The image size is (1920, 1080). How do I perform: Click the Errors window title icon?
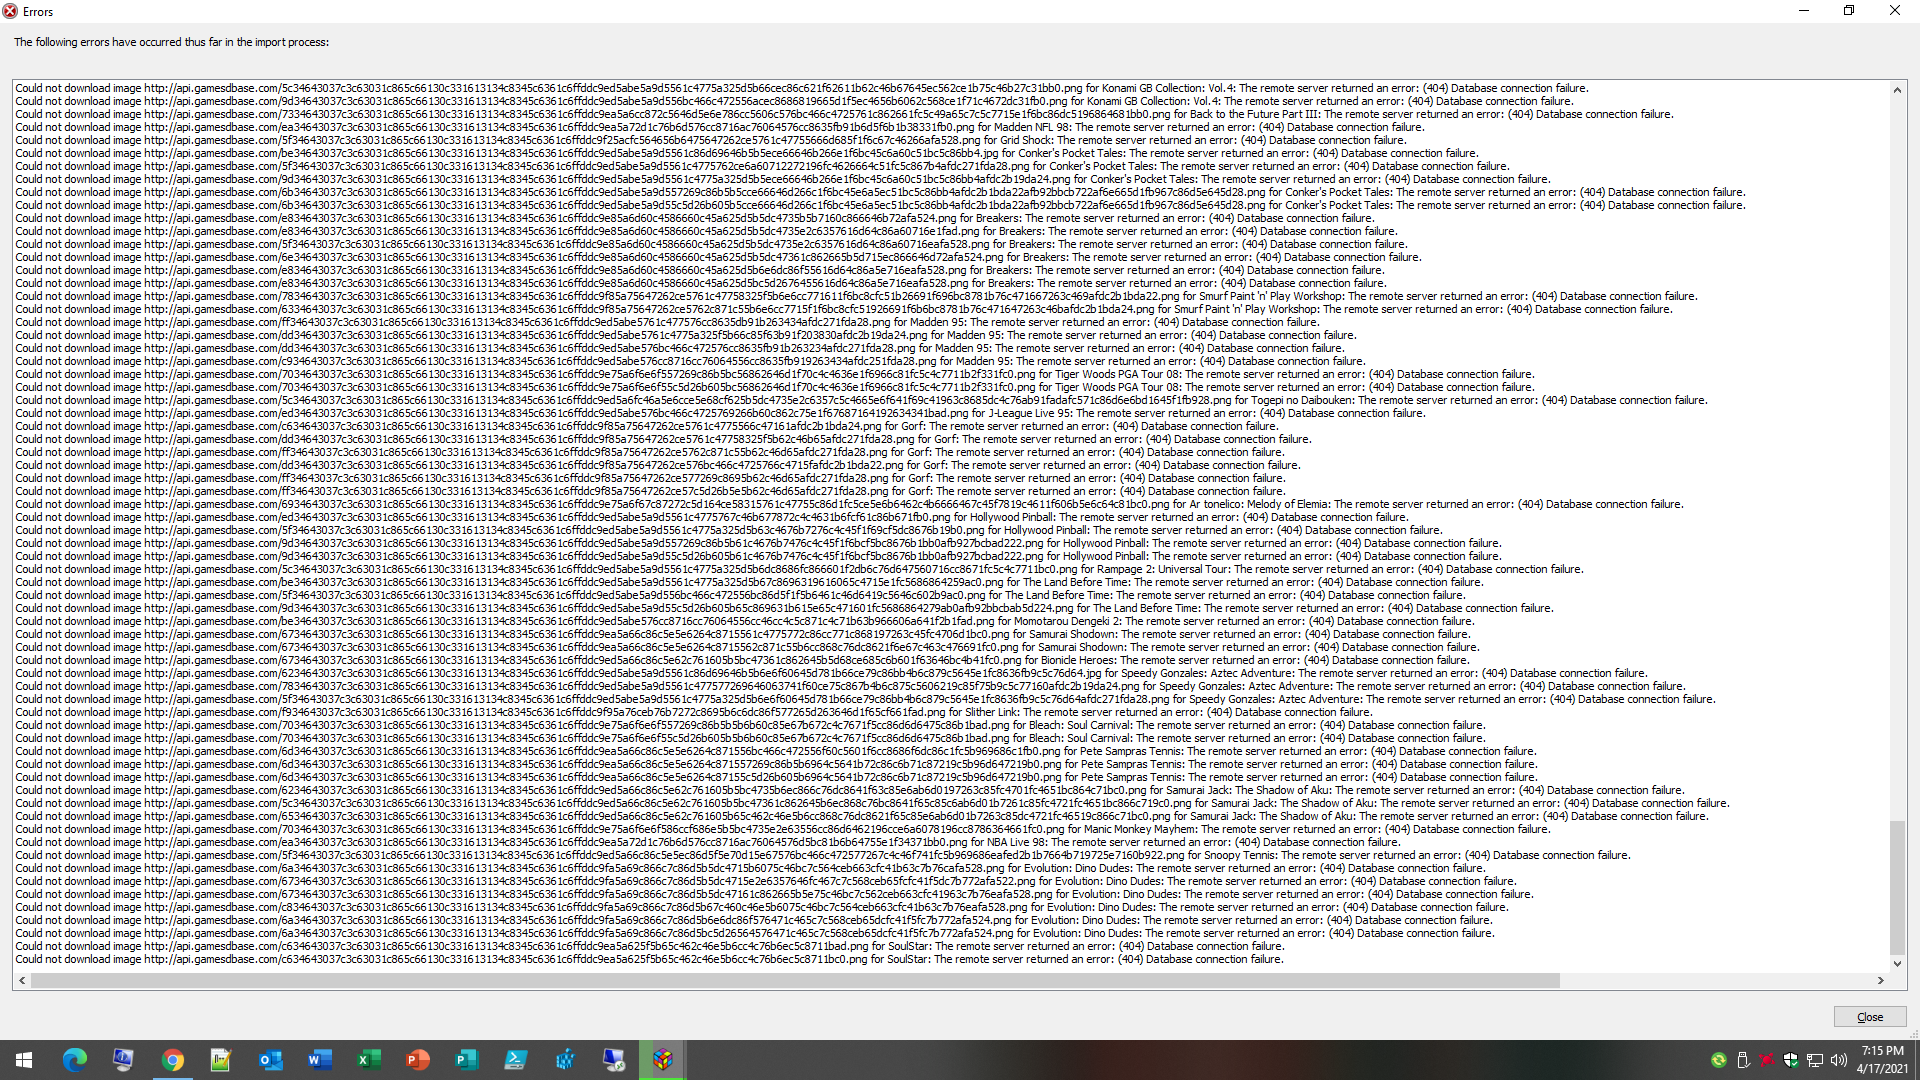pos(10,11)
